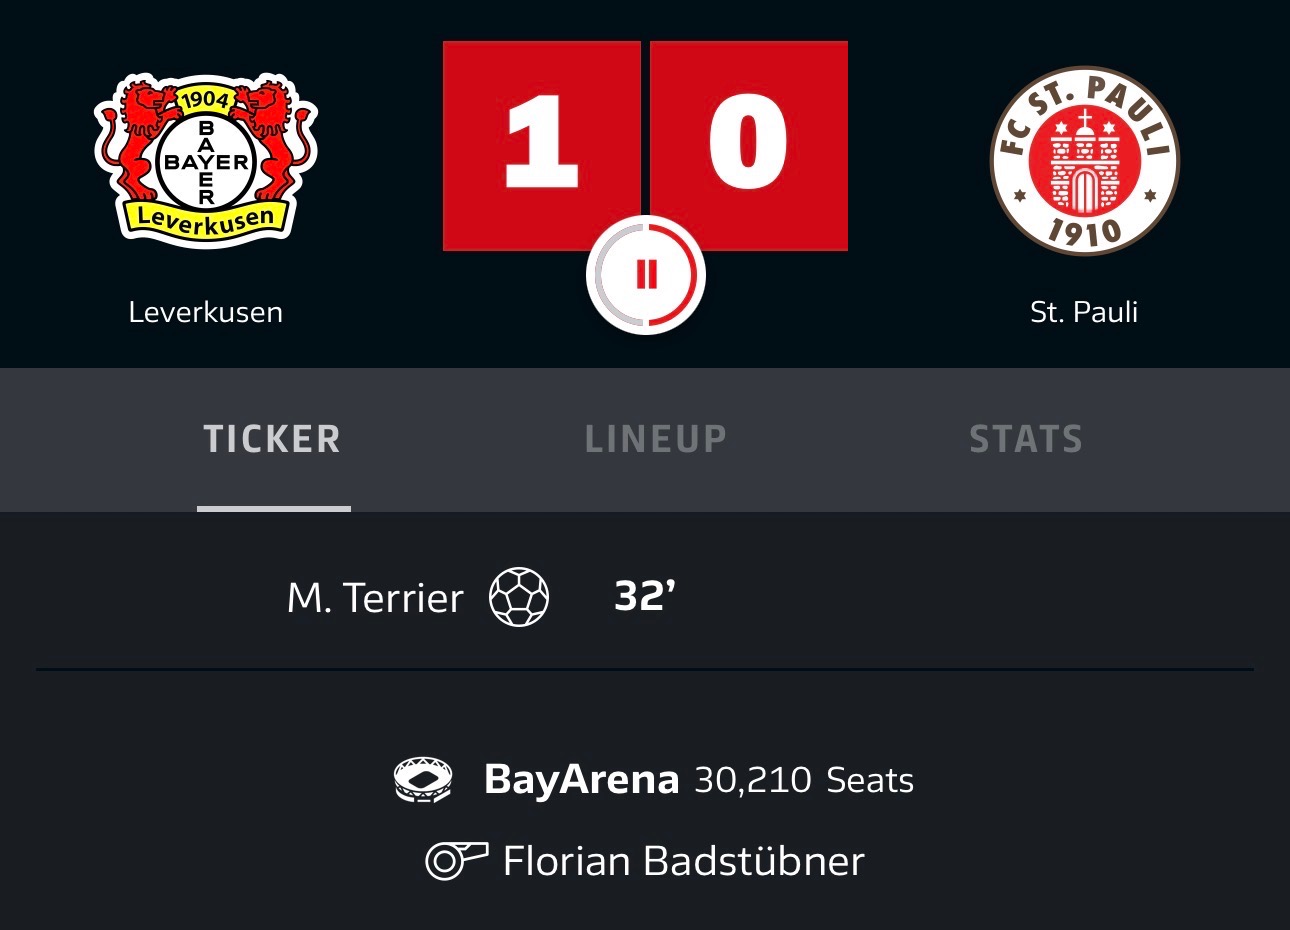This screenshot has width=1290, height=930.
Task: Switch to the Stats tab
Action: point(1026,439)
